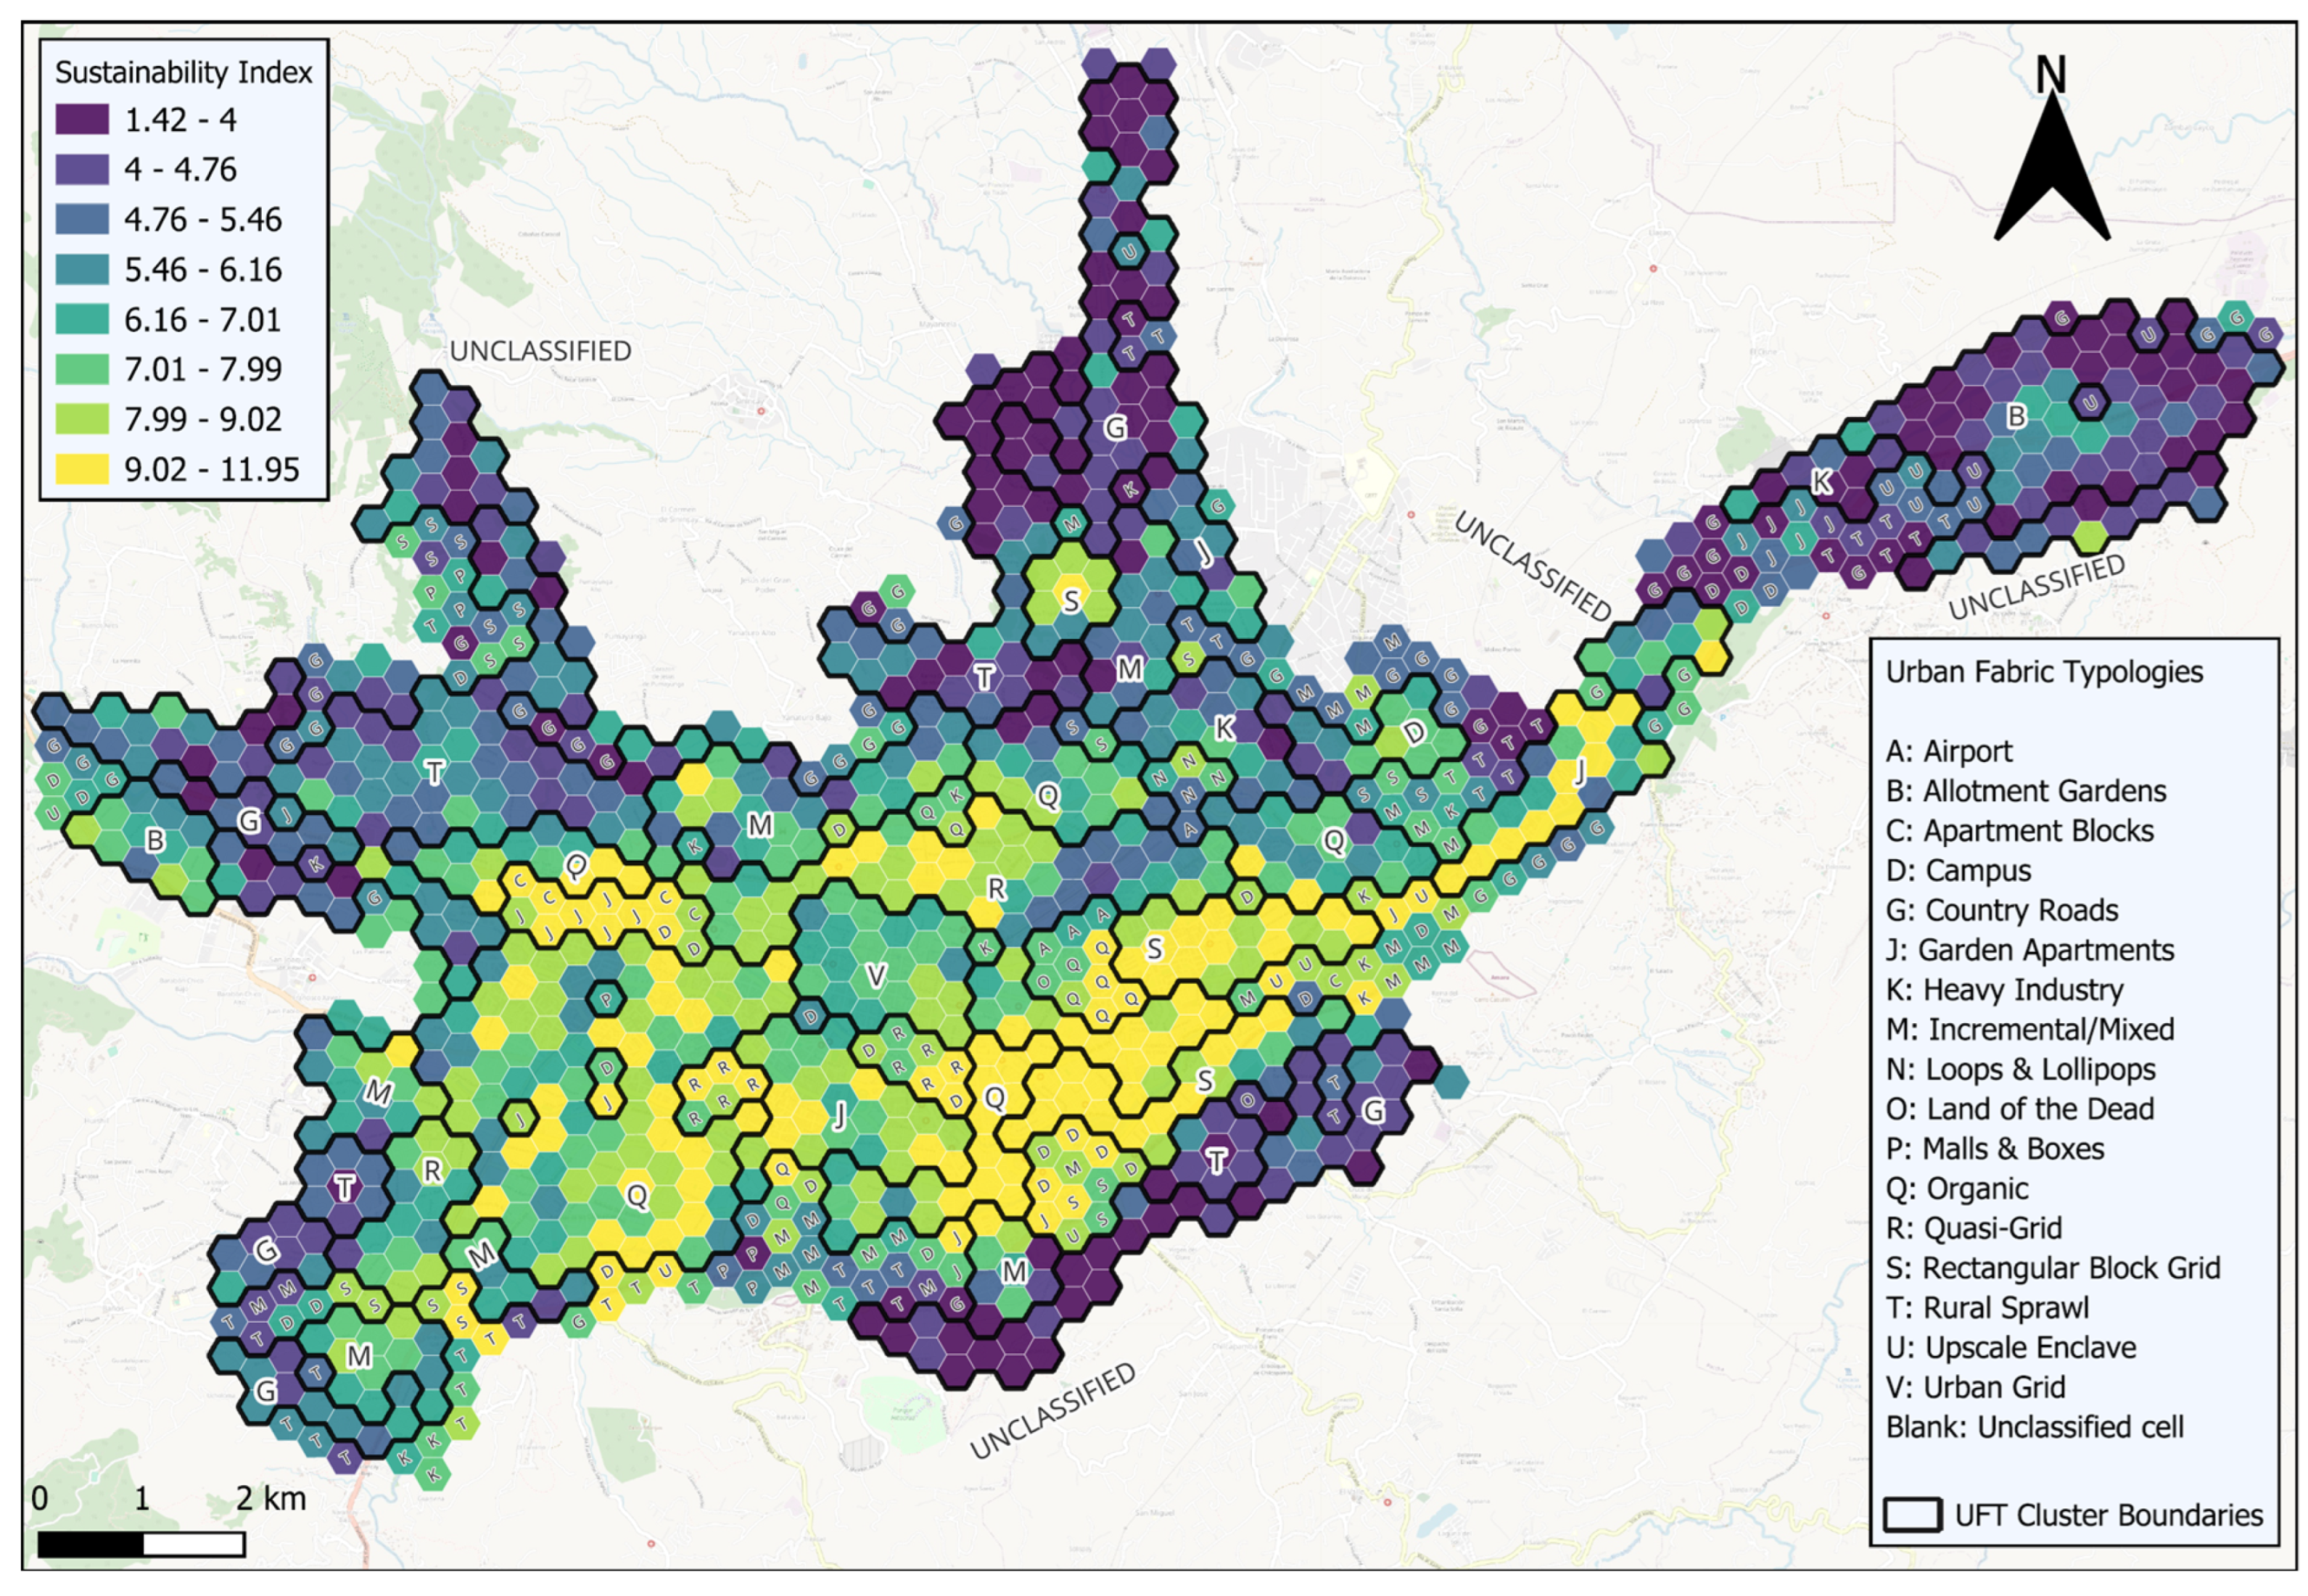This screenshot has height=1596, width=2308.
Task: Click the UNCLASSIFIED label in the northwest
Action: pyautogui.click(x=540, y=351)
